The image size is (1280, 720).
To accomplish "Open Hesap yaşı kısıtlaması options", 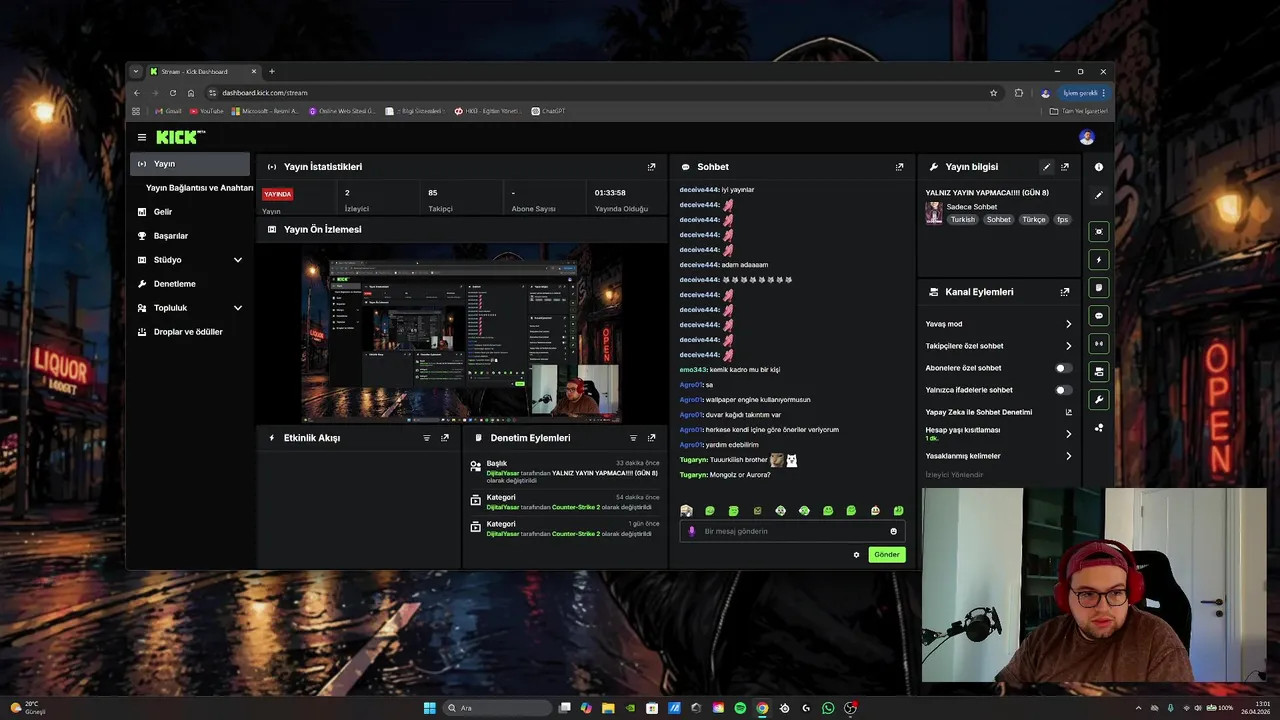I will click(998, 434).
